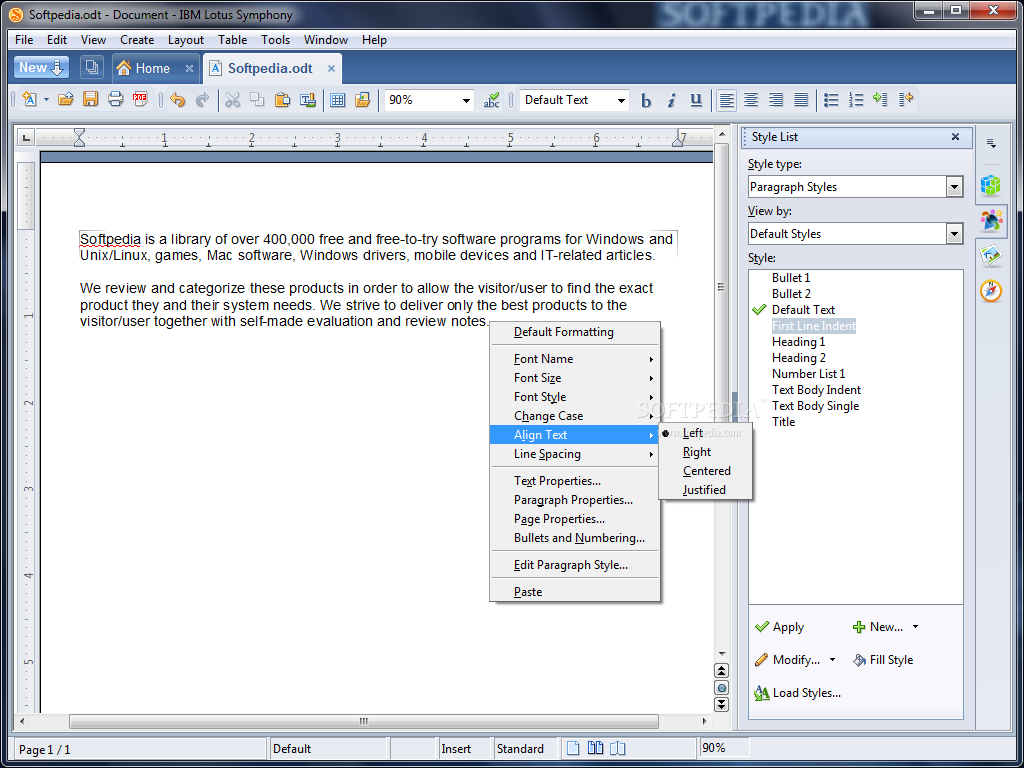Image resolution: width=1024 pixels, height=768 pixels.
Task: Click the New button with arrow
Action: [41, 67]
